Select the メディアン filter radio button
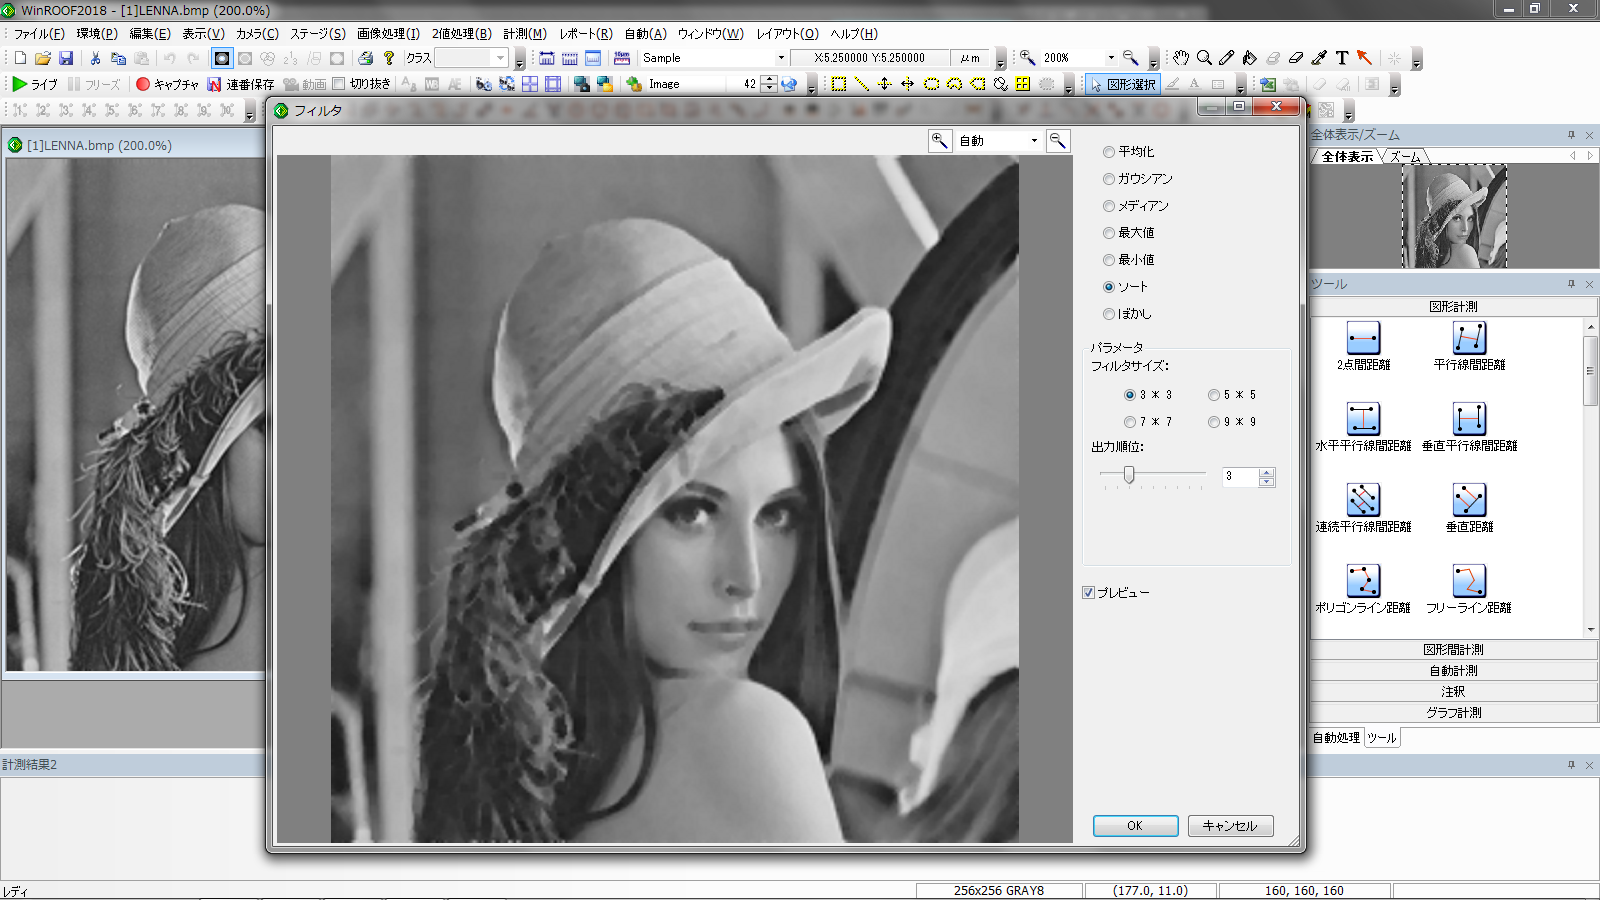Screen dimensions: 1600x900 pyautogui.click(x=1109, y=206)
